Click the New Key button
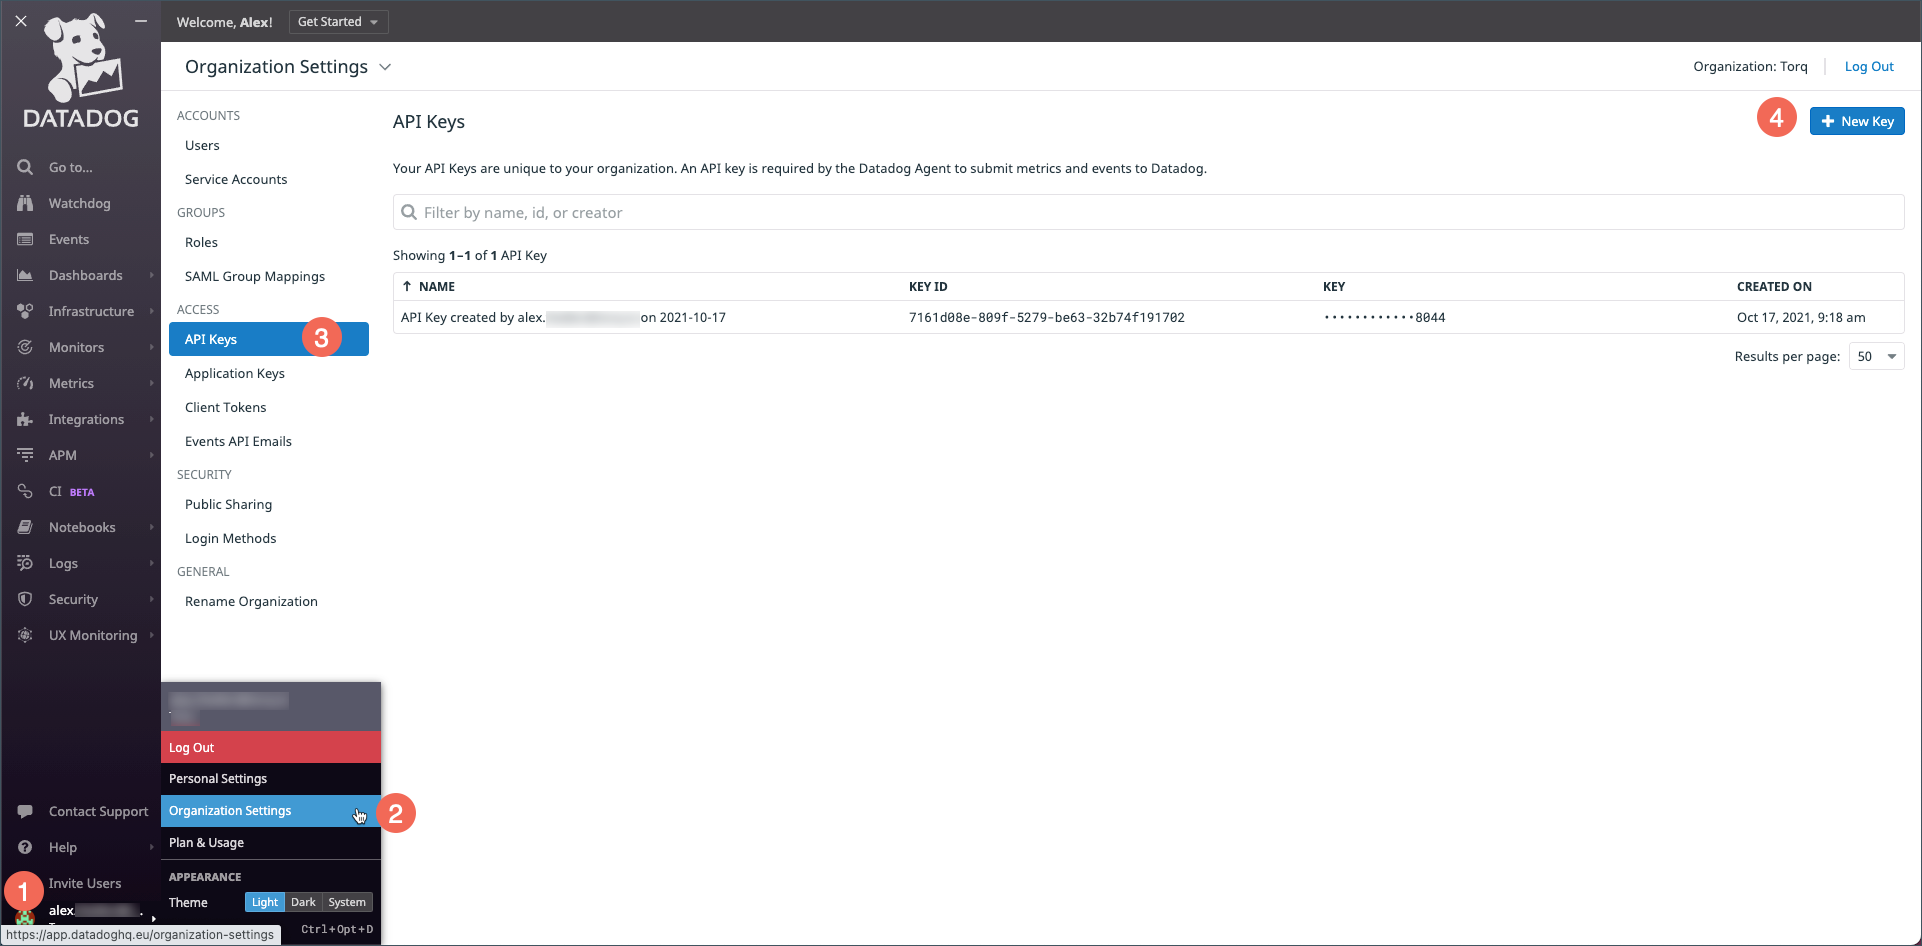The image size is (1922, 946). pyautogui.click(x=1857, y=121)
